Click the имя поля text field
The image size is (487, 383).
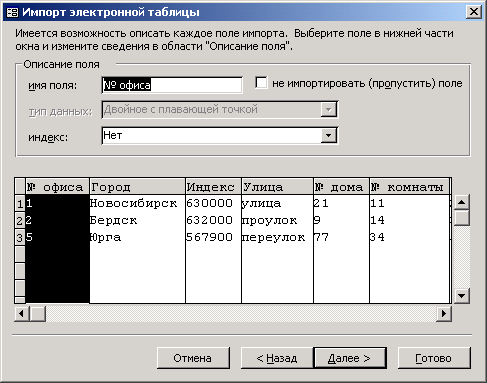pyautogui.click(x=172, y=85)
